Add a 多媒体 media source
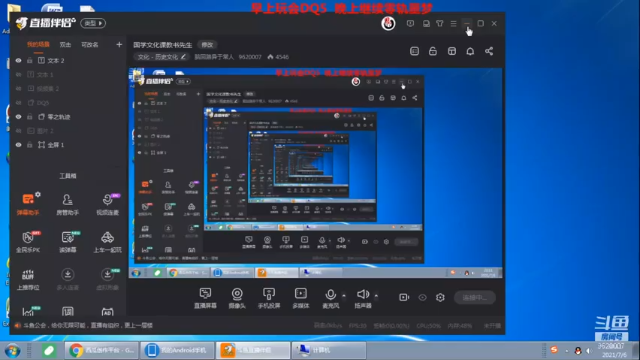640x360 pixels. point(301,298)
